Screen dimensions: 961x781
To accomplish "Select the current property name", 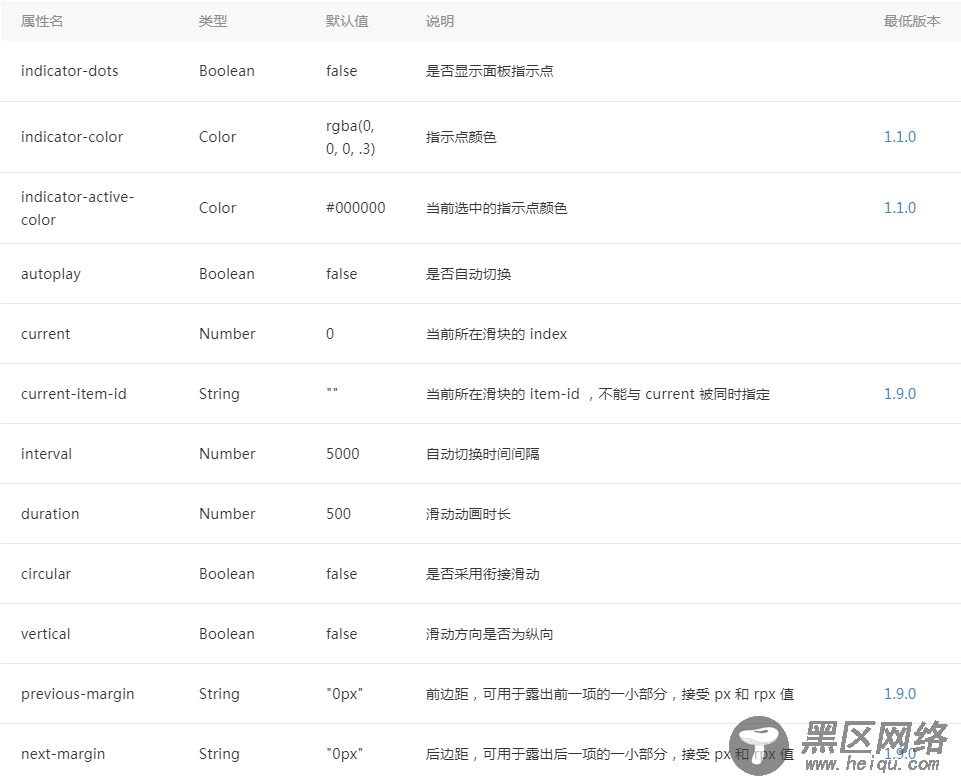I will pos(45,334).
